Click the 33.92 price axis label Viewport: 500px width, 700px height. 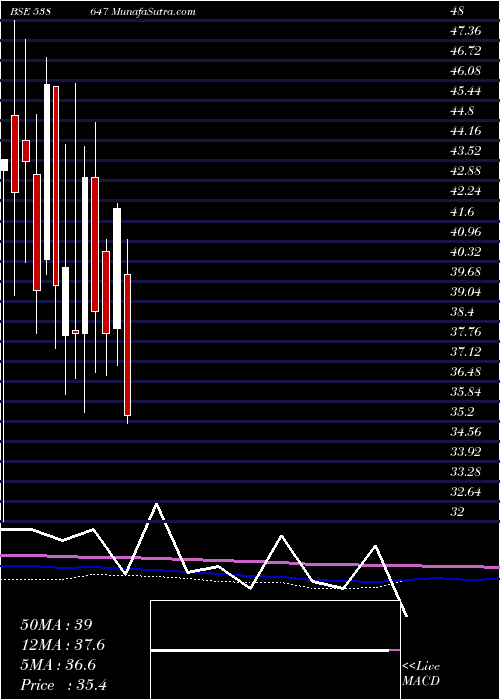(x=465, y=453)
